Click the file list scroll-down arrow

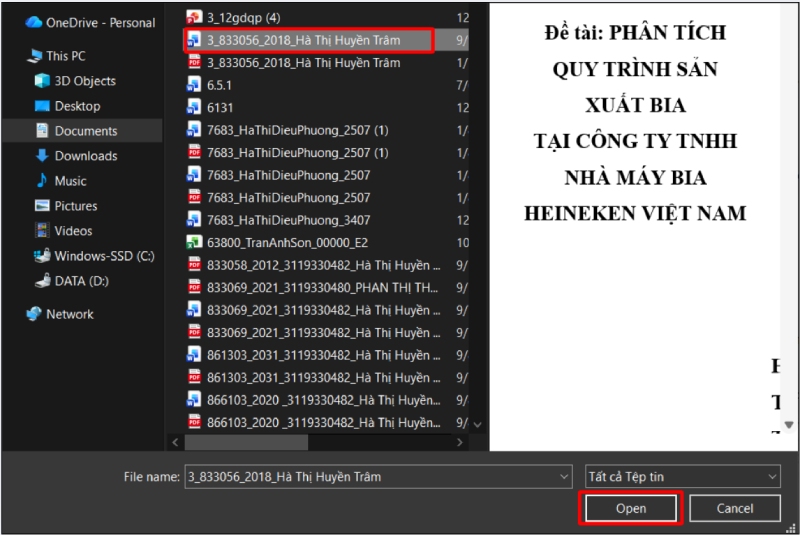pyautogui.click(x=478, y=424)
